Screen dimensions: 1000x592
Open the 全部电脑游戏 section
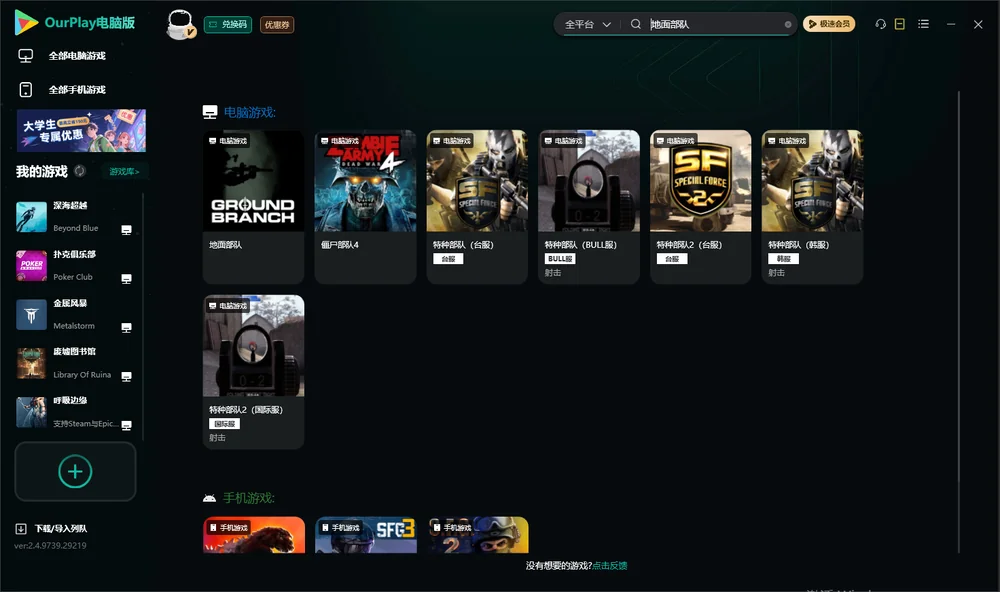click(62, 56)
